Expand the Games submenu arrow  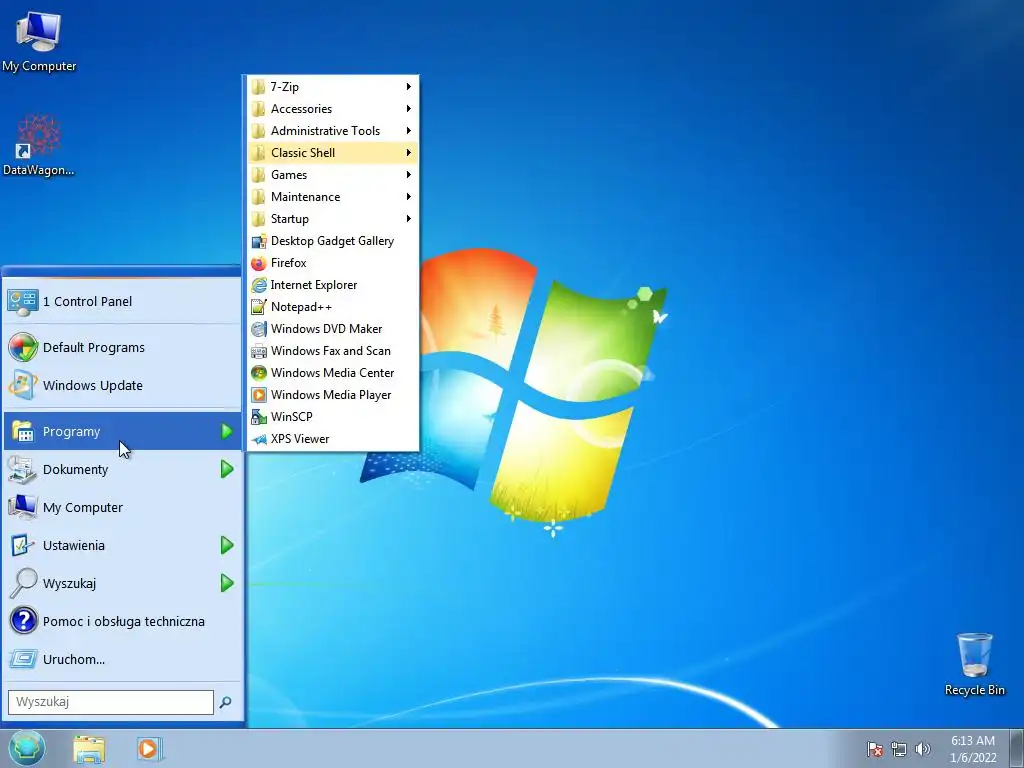point(408,174)
